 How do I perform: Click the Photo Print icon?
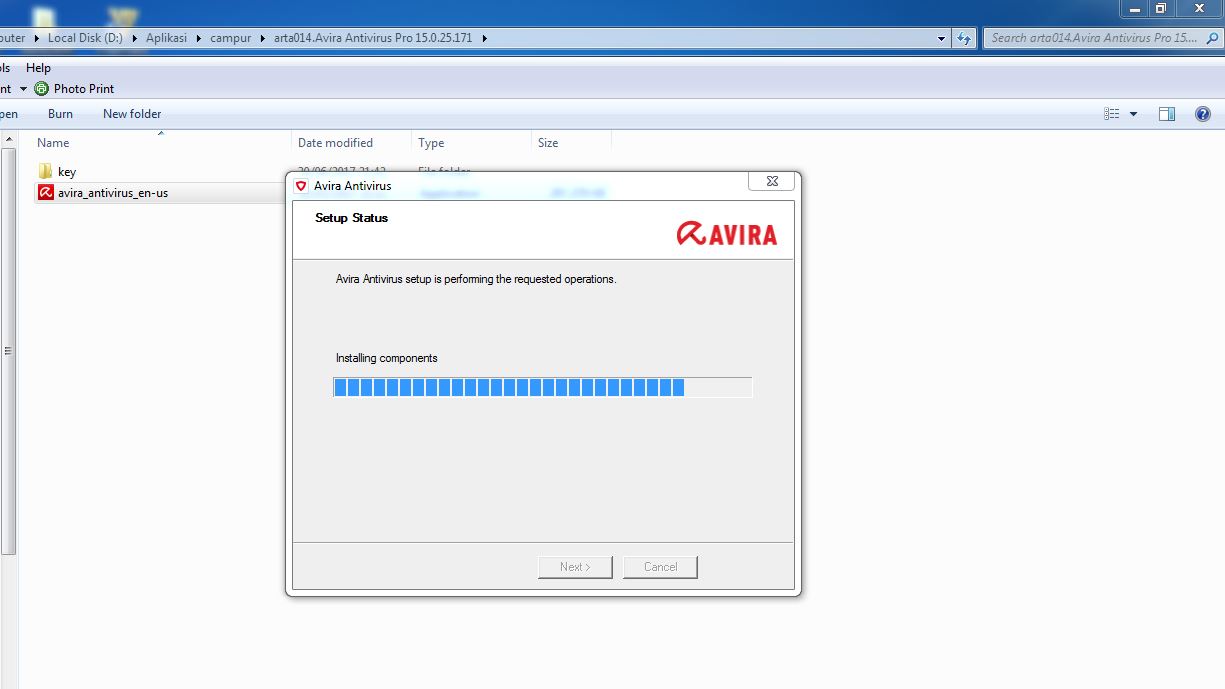point(41,88)
